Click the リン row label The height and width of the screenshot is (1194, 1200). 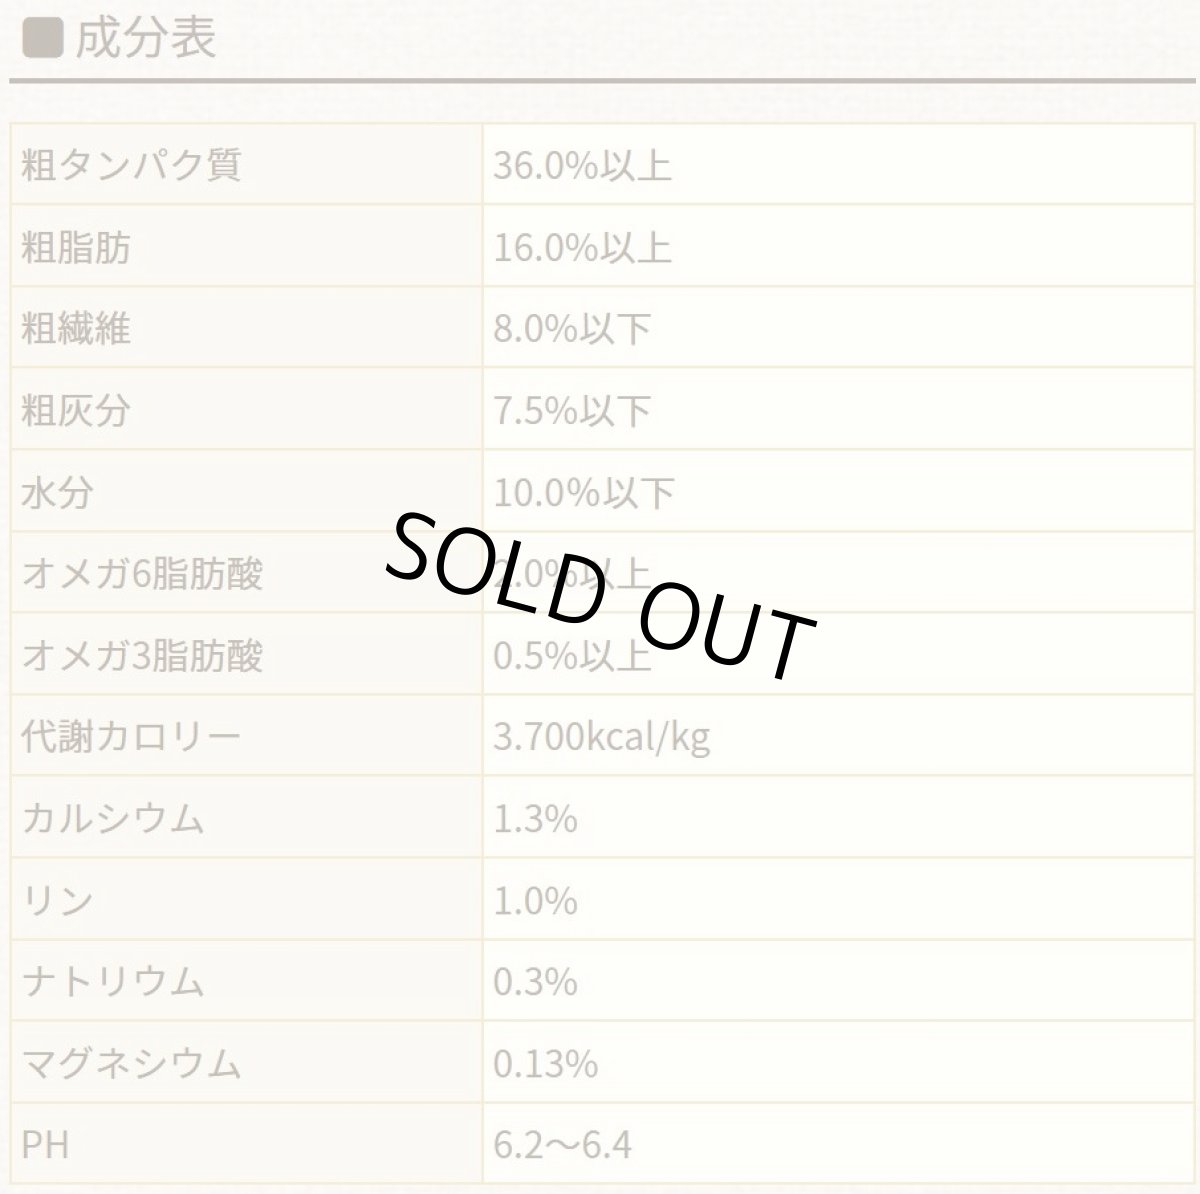tap(57, 902)
